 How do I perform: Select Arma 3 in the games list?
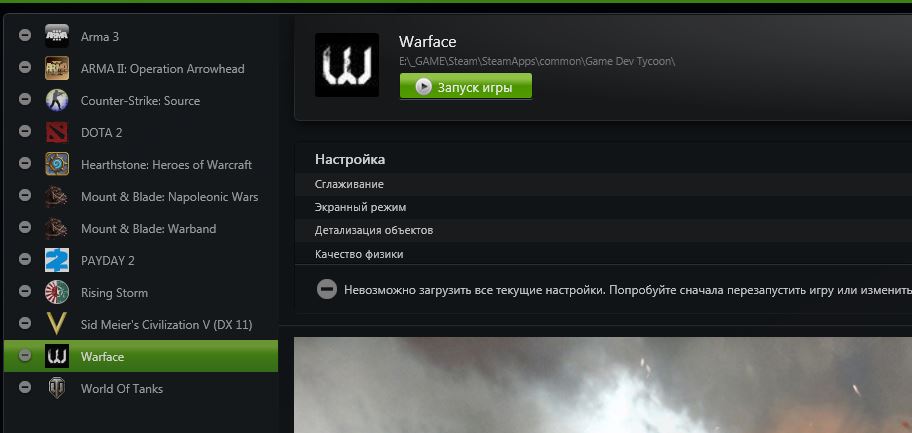141,36
